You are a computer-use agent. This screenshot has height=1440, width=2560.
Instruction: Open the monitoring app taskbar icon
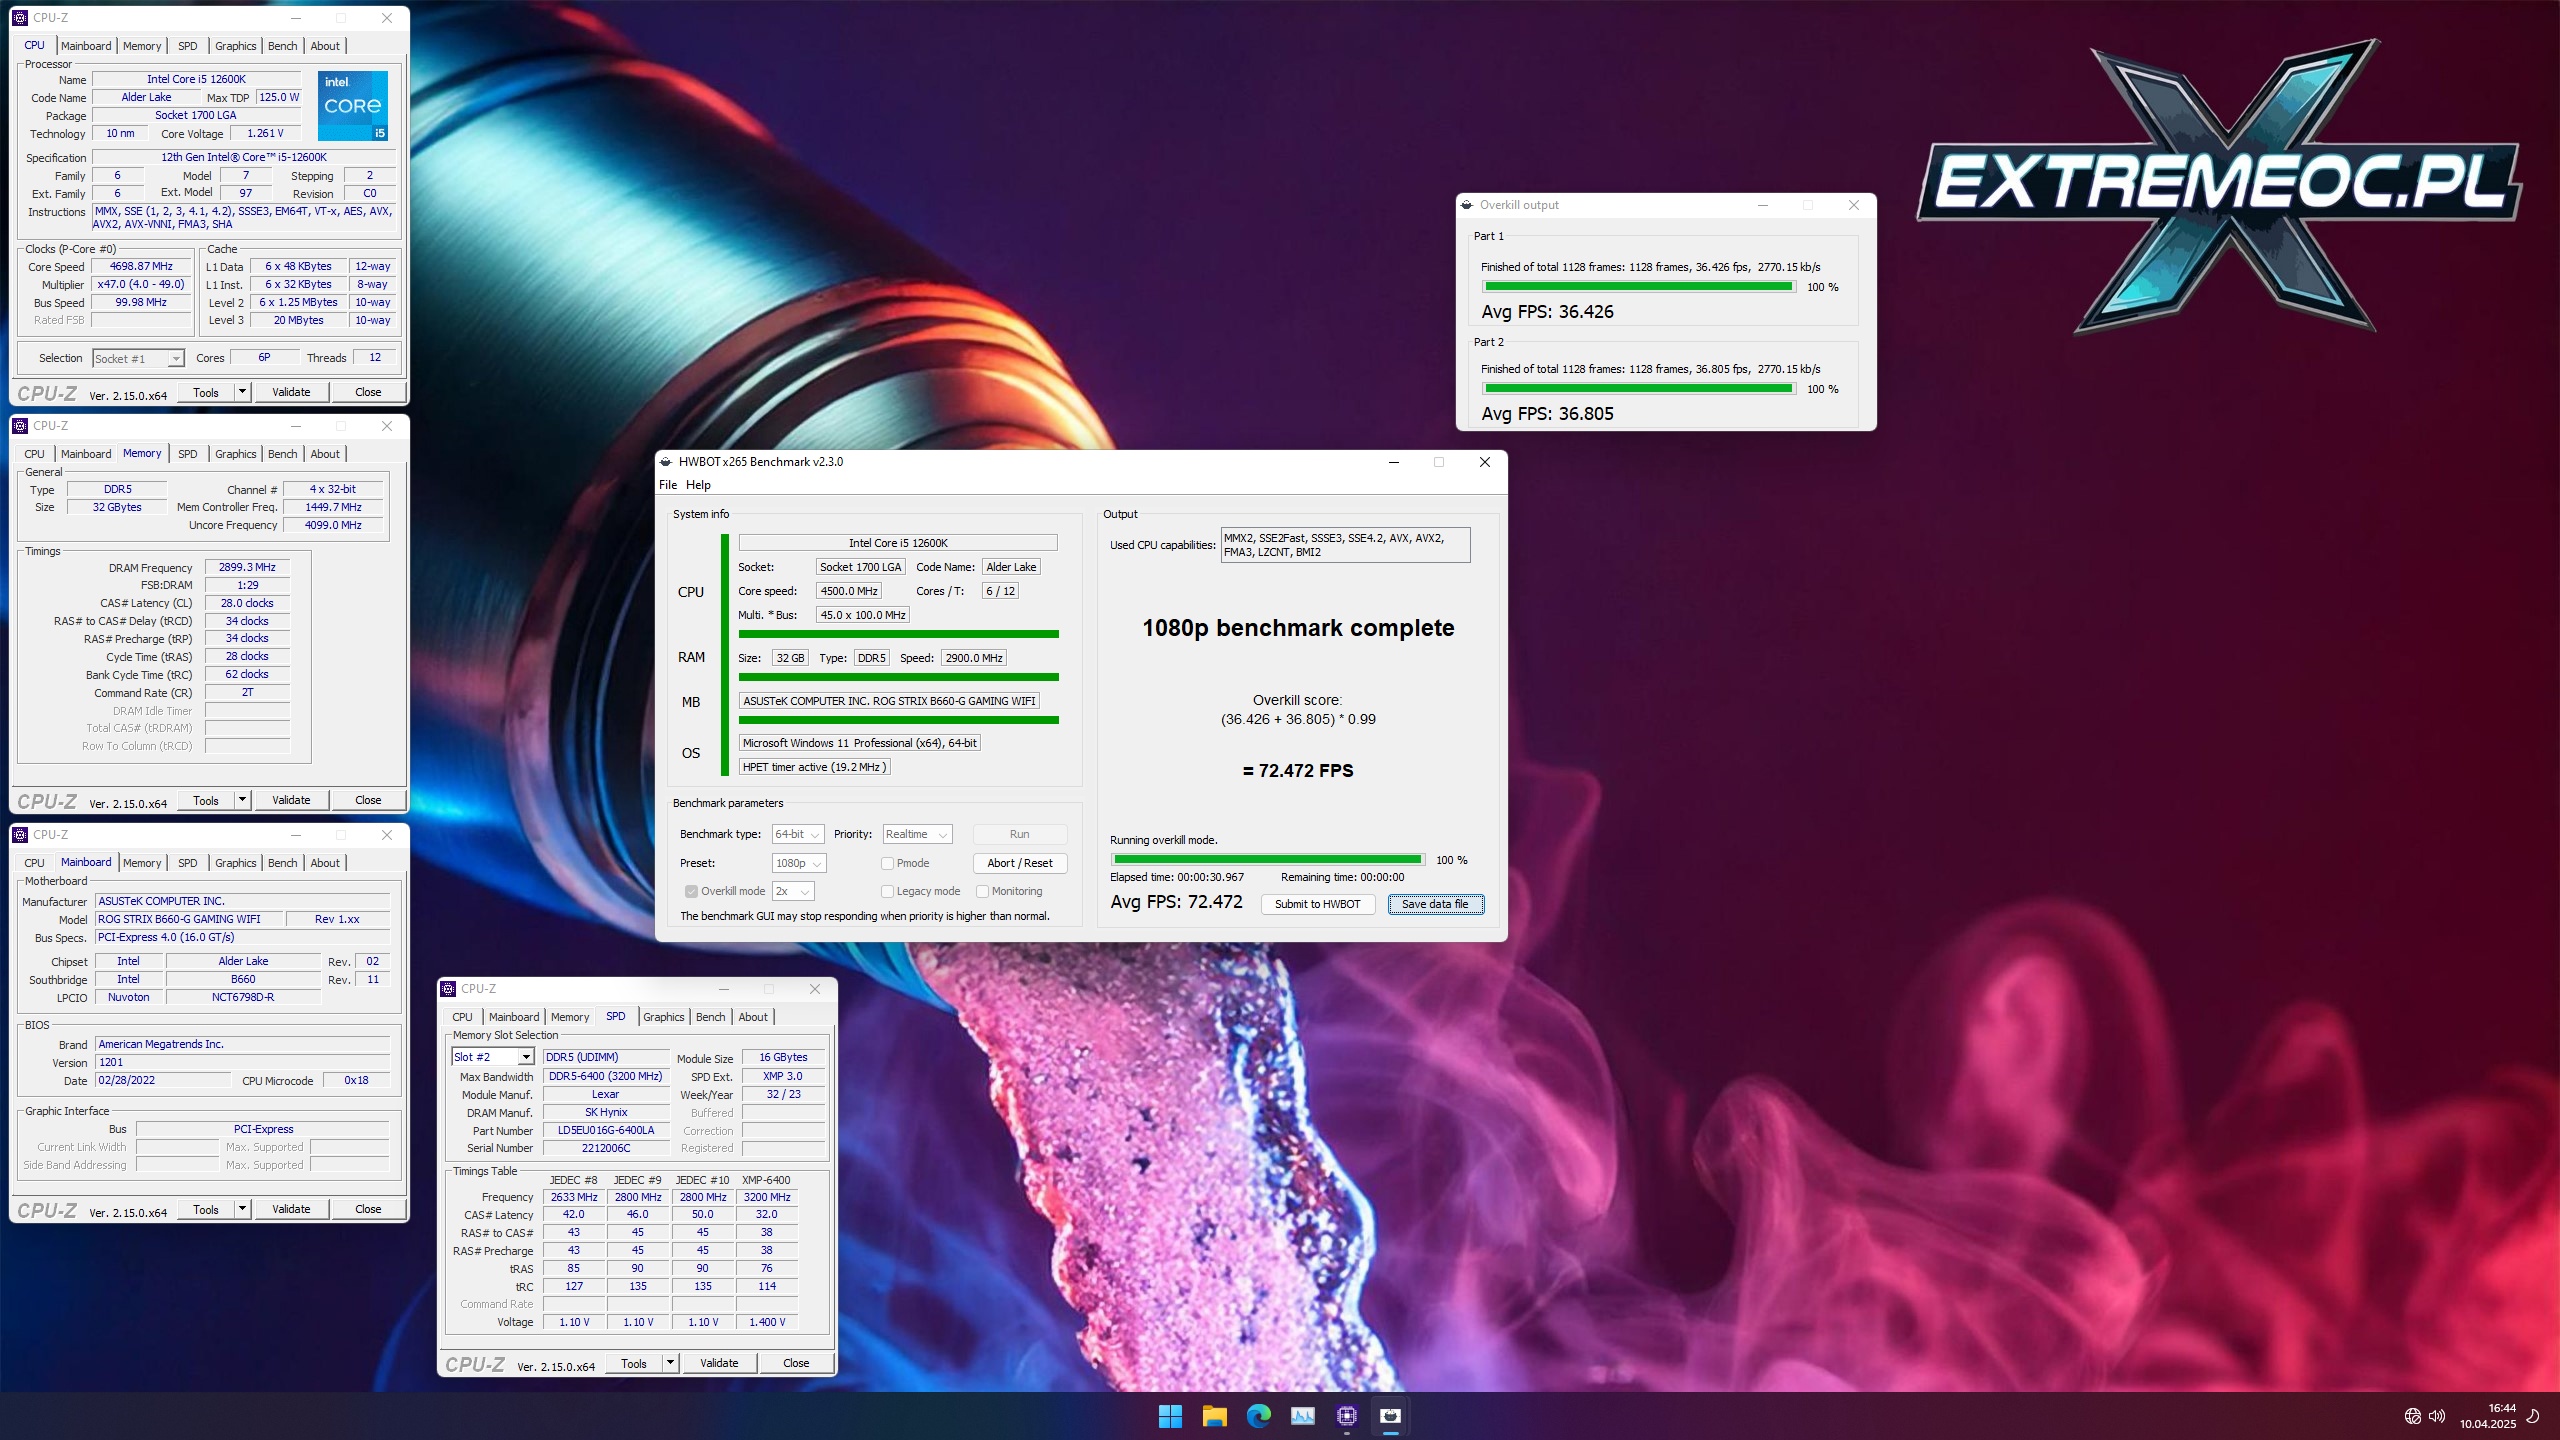point(1302,1415)
